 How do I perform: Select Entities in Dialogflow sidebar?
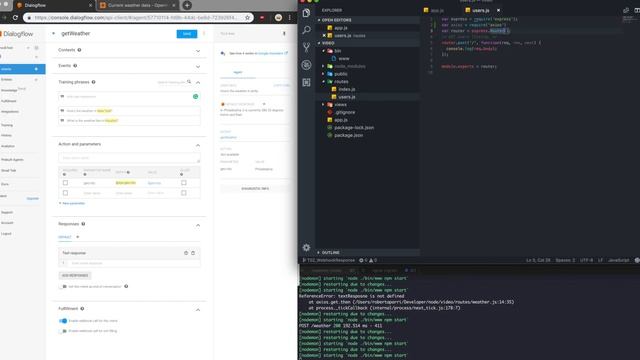(7, 80)
